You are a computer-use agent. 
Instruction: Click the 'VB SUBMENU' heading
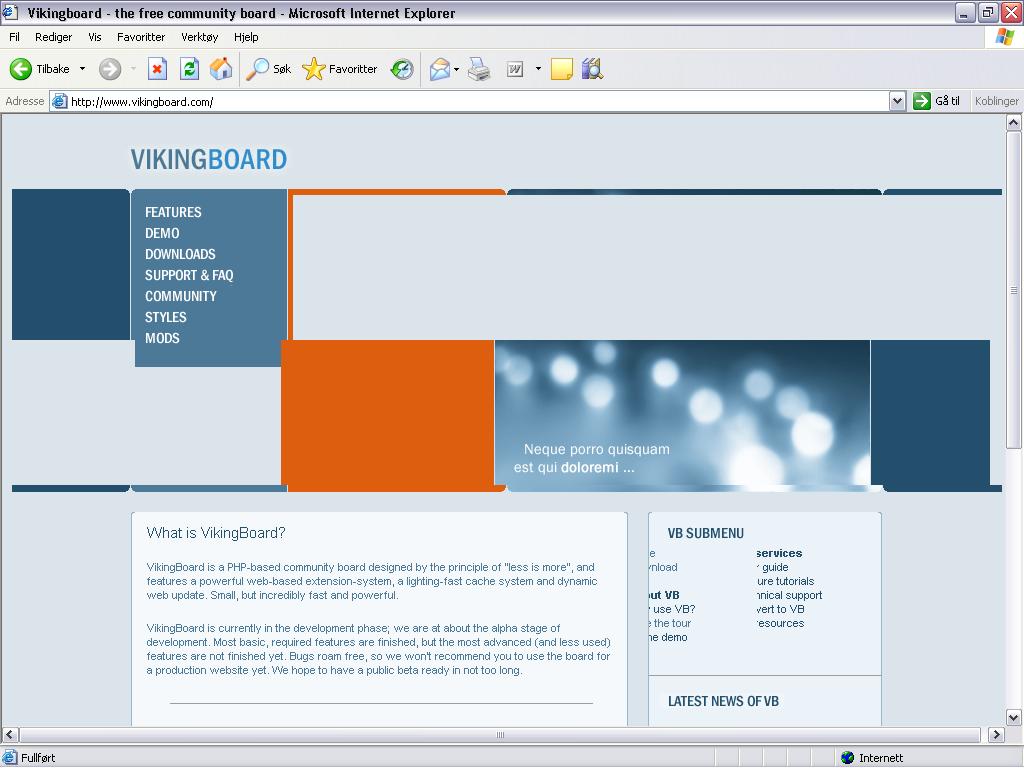click(705, 534)
